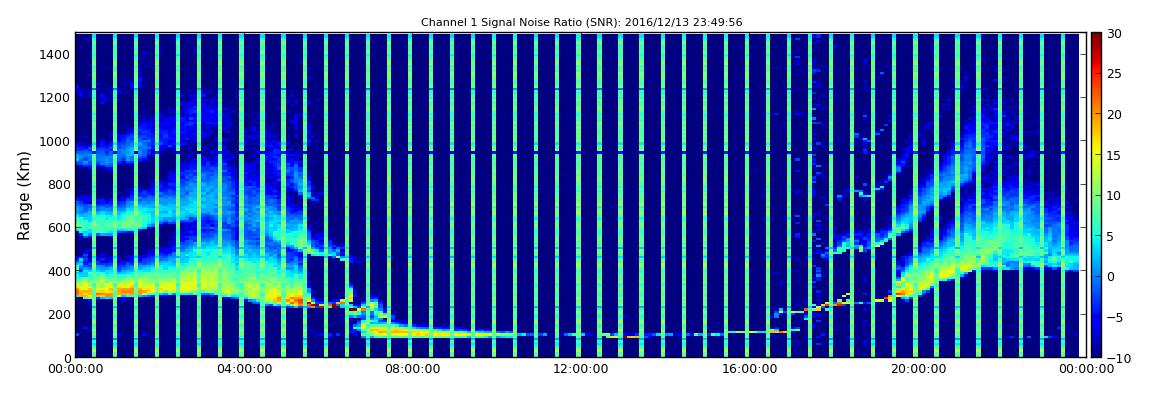The height and width of the screenshot is (407, 1150).
Task: Click the 1000 range tick label
Action: click(55, 141)
